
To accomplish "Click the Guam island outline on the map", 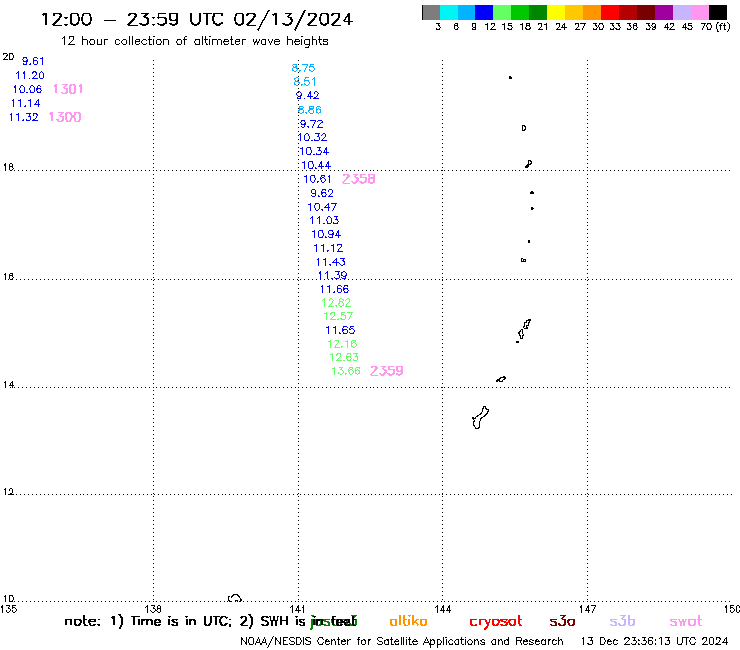I will (x=480, y=417).
